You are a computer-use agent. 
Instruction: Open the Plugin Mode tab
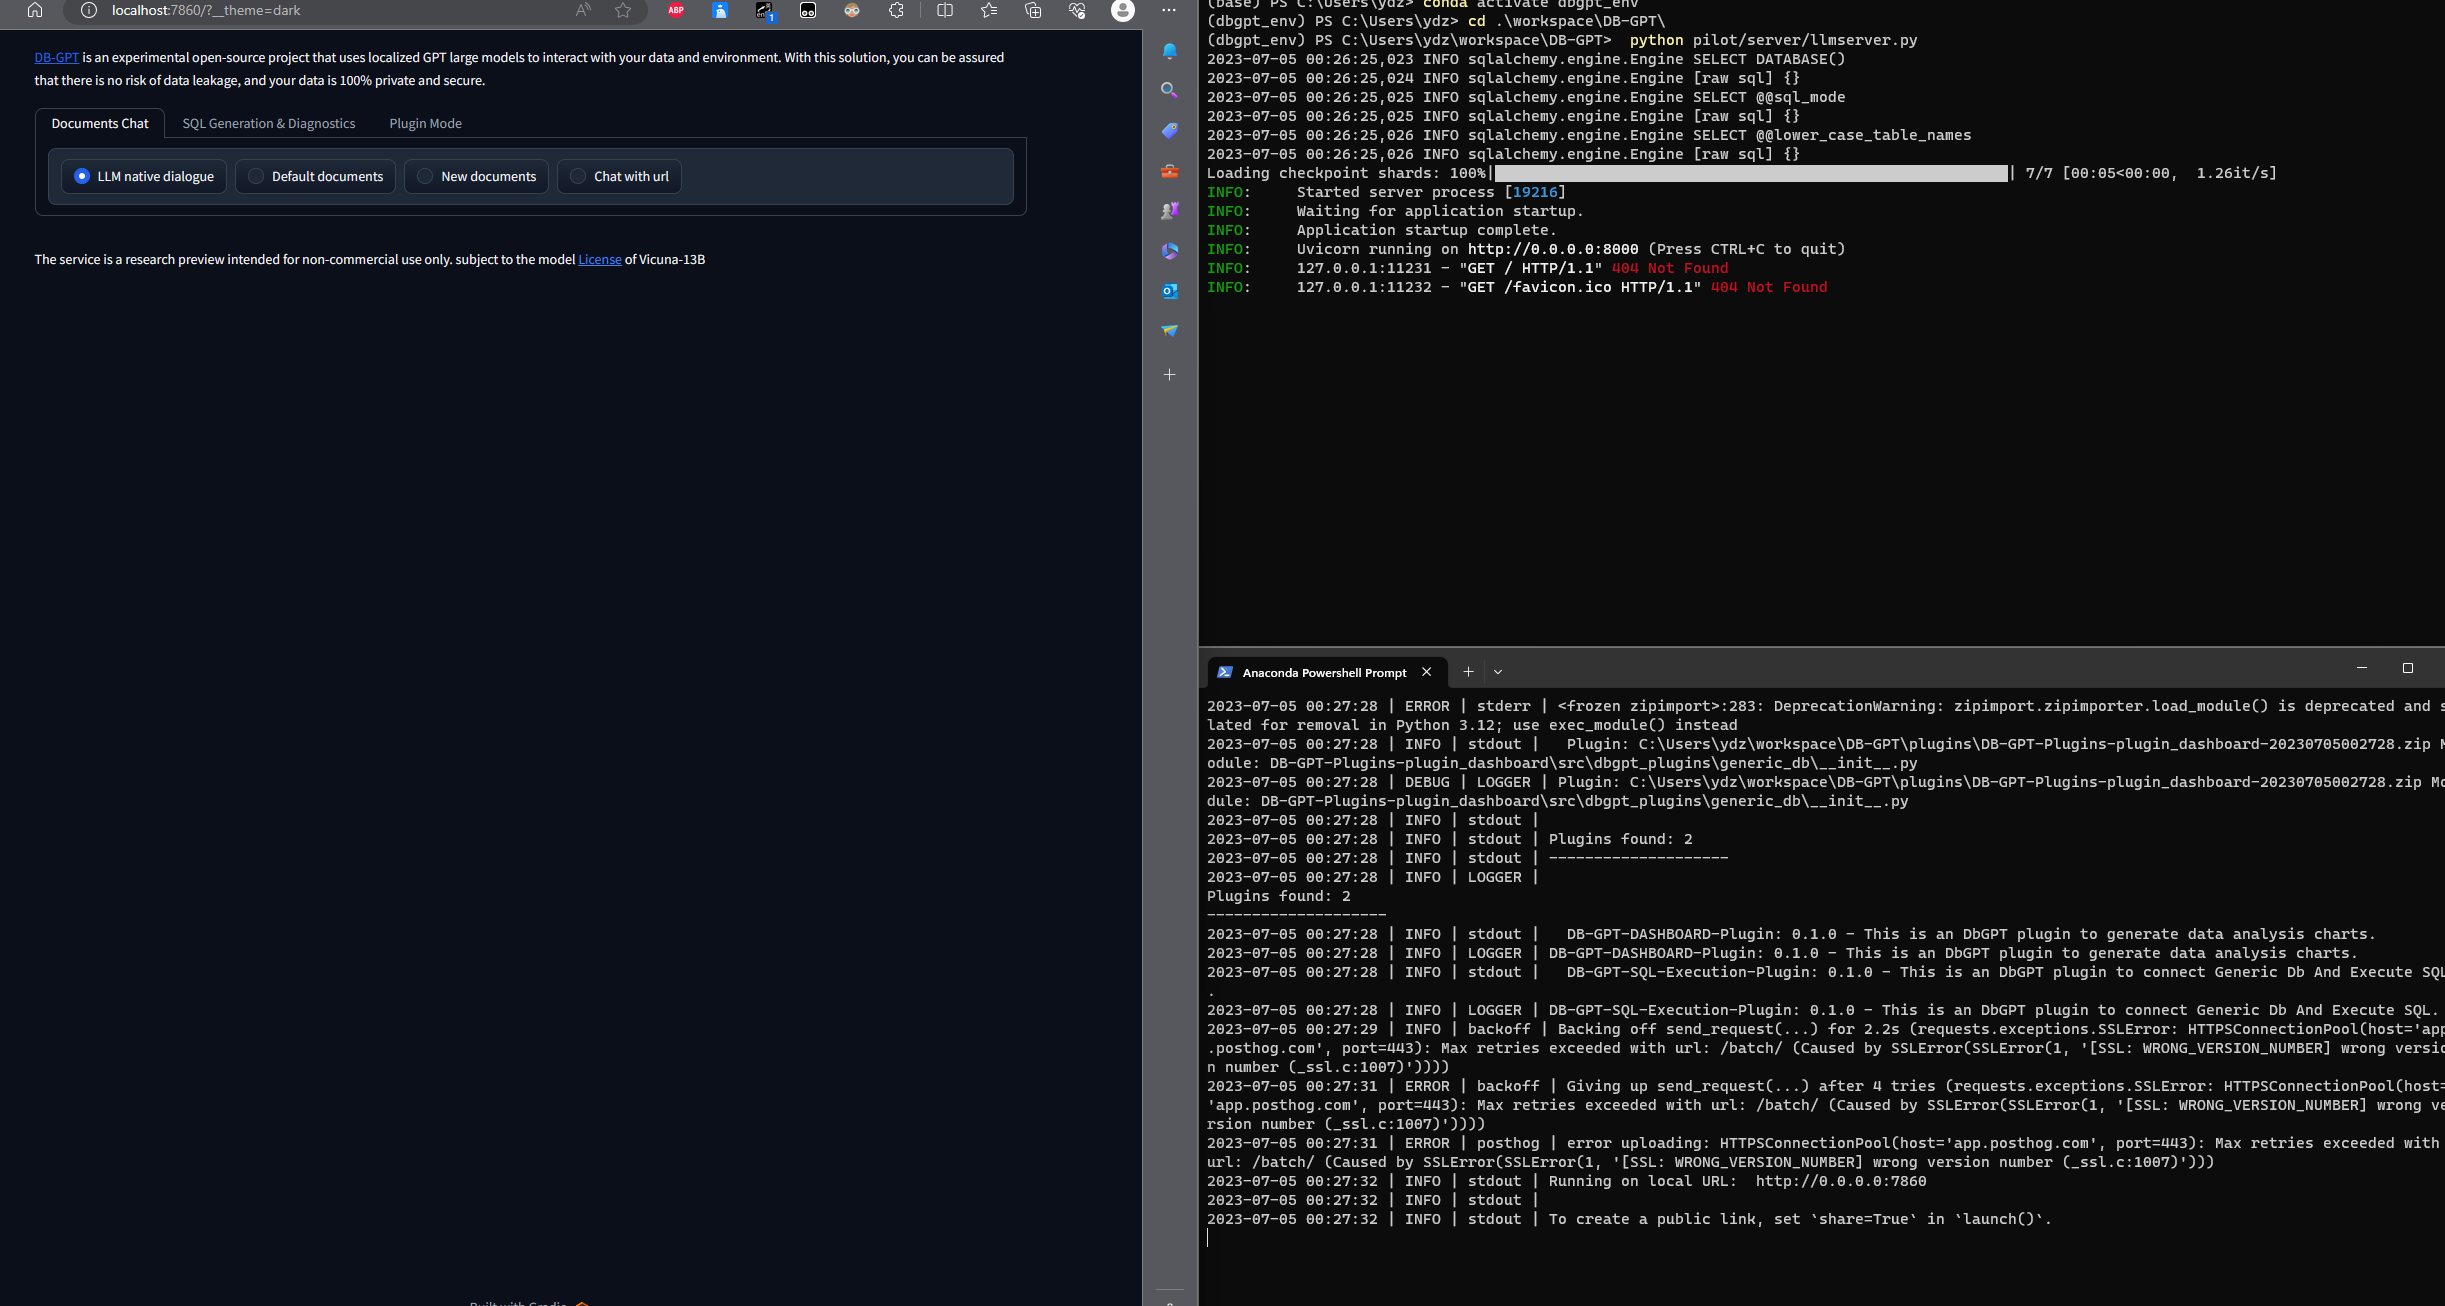point(425,123)
